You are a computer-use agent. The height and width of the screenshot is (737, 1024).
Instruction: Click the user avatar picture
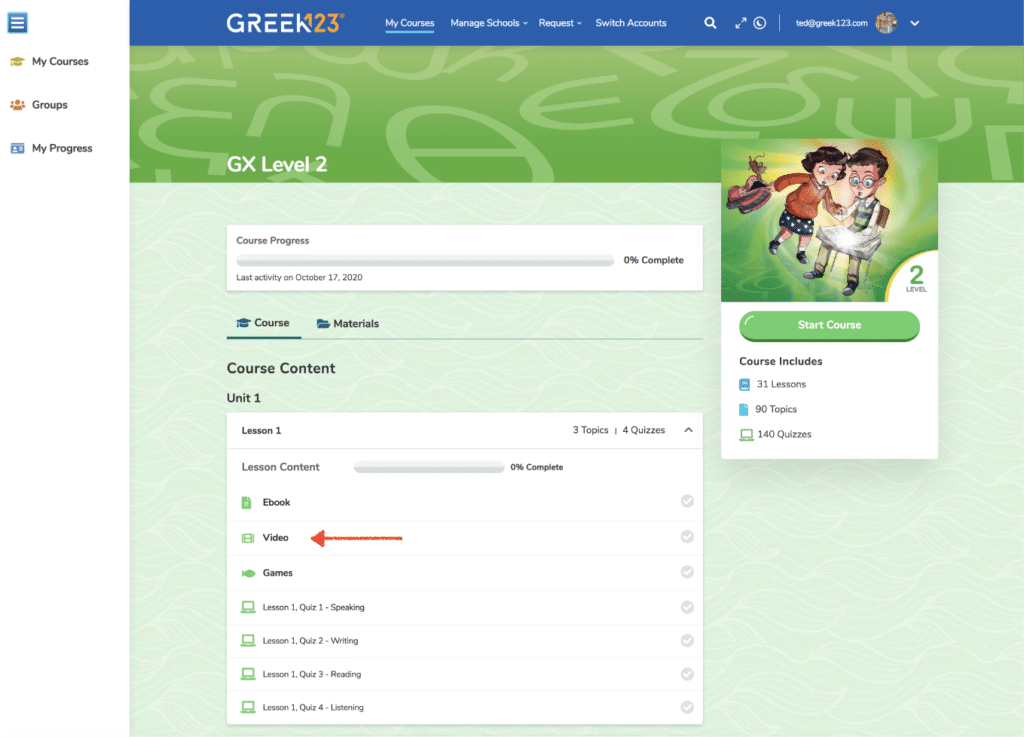(886, 23)
